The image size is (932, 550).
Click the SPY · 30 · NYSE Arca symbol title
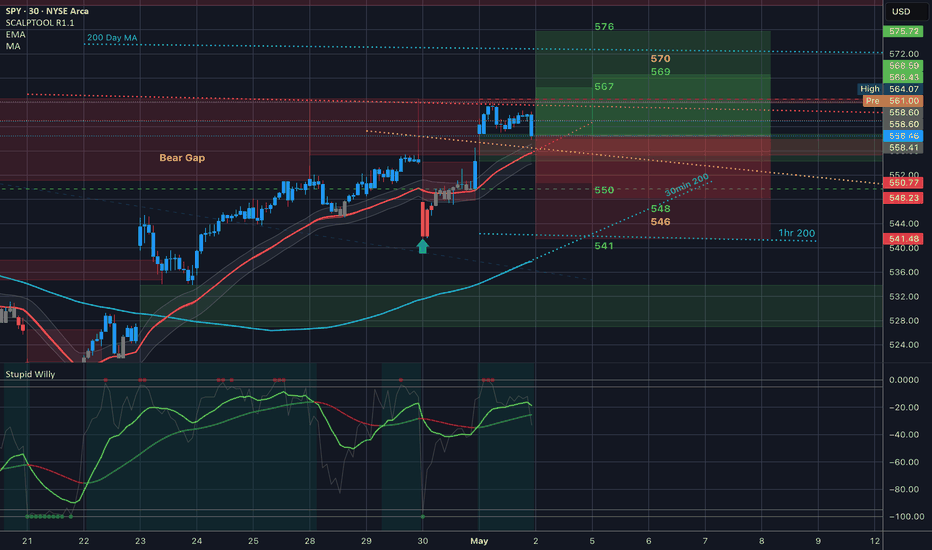click(47, 11)
